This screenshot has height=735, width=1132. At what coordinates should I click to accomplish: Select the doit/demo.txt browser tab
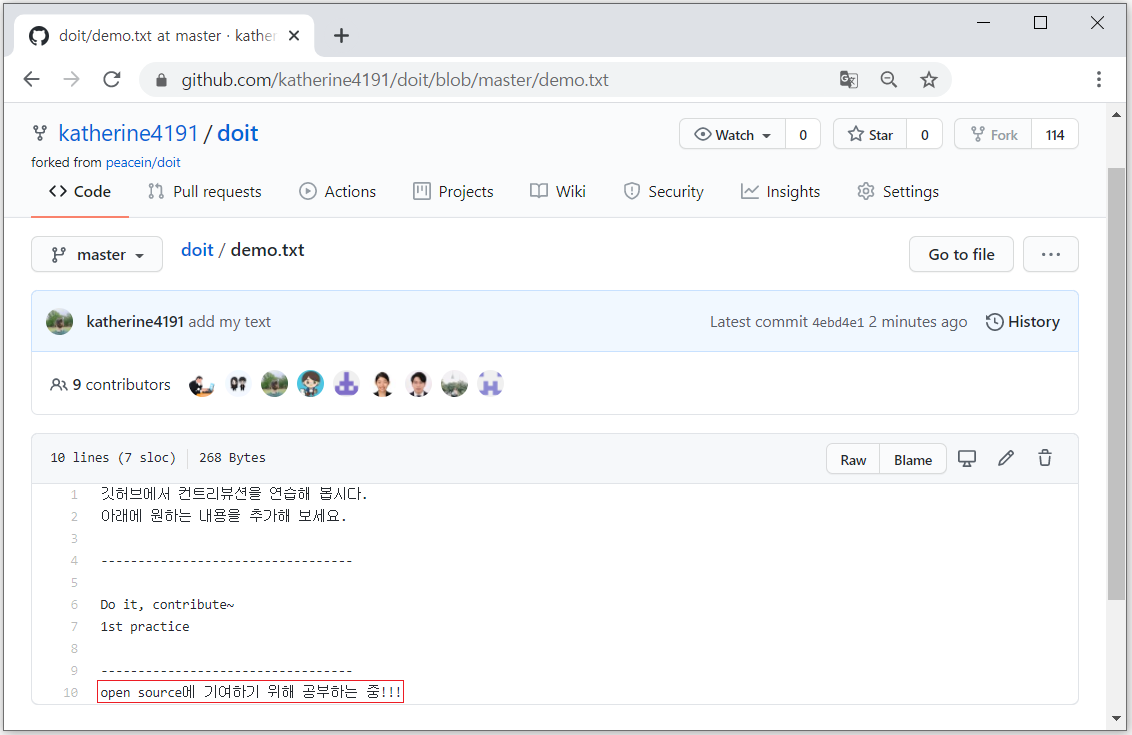pyautogui.click(x=164, y=35)
